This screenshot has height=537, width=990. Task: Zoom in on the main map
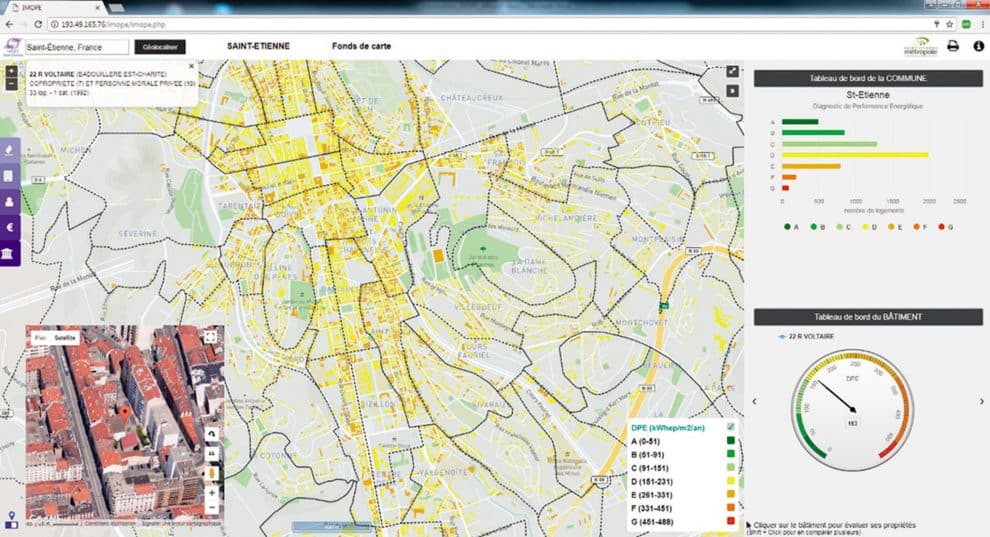10,71
